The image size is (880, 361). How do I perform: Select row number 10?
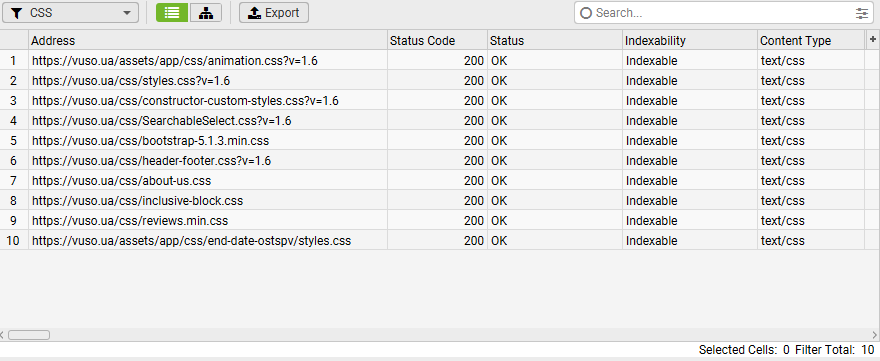[13, 241]
